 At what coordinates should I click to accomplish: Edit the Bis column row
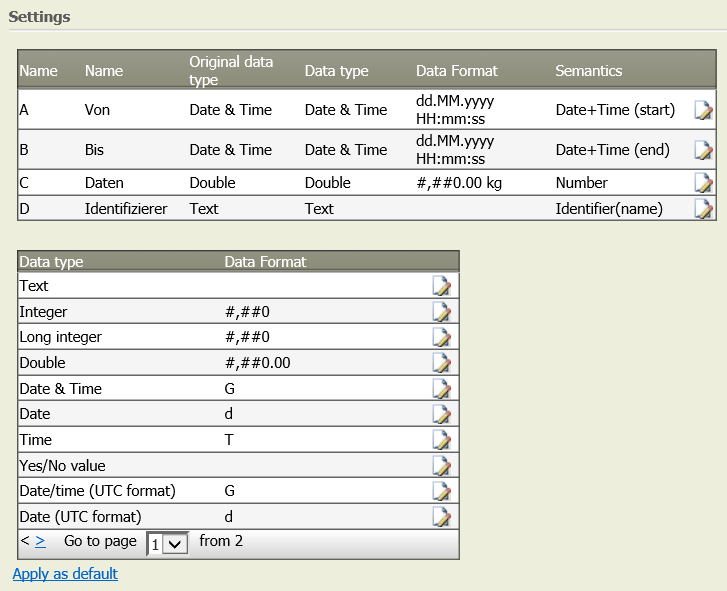[x=703, y=150]
